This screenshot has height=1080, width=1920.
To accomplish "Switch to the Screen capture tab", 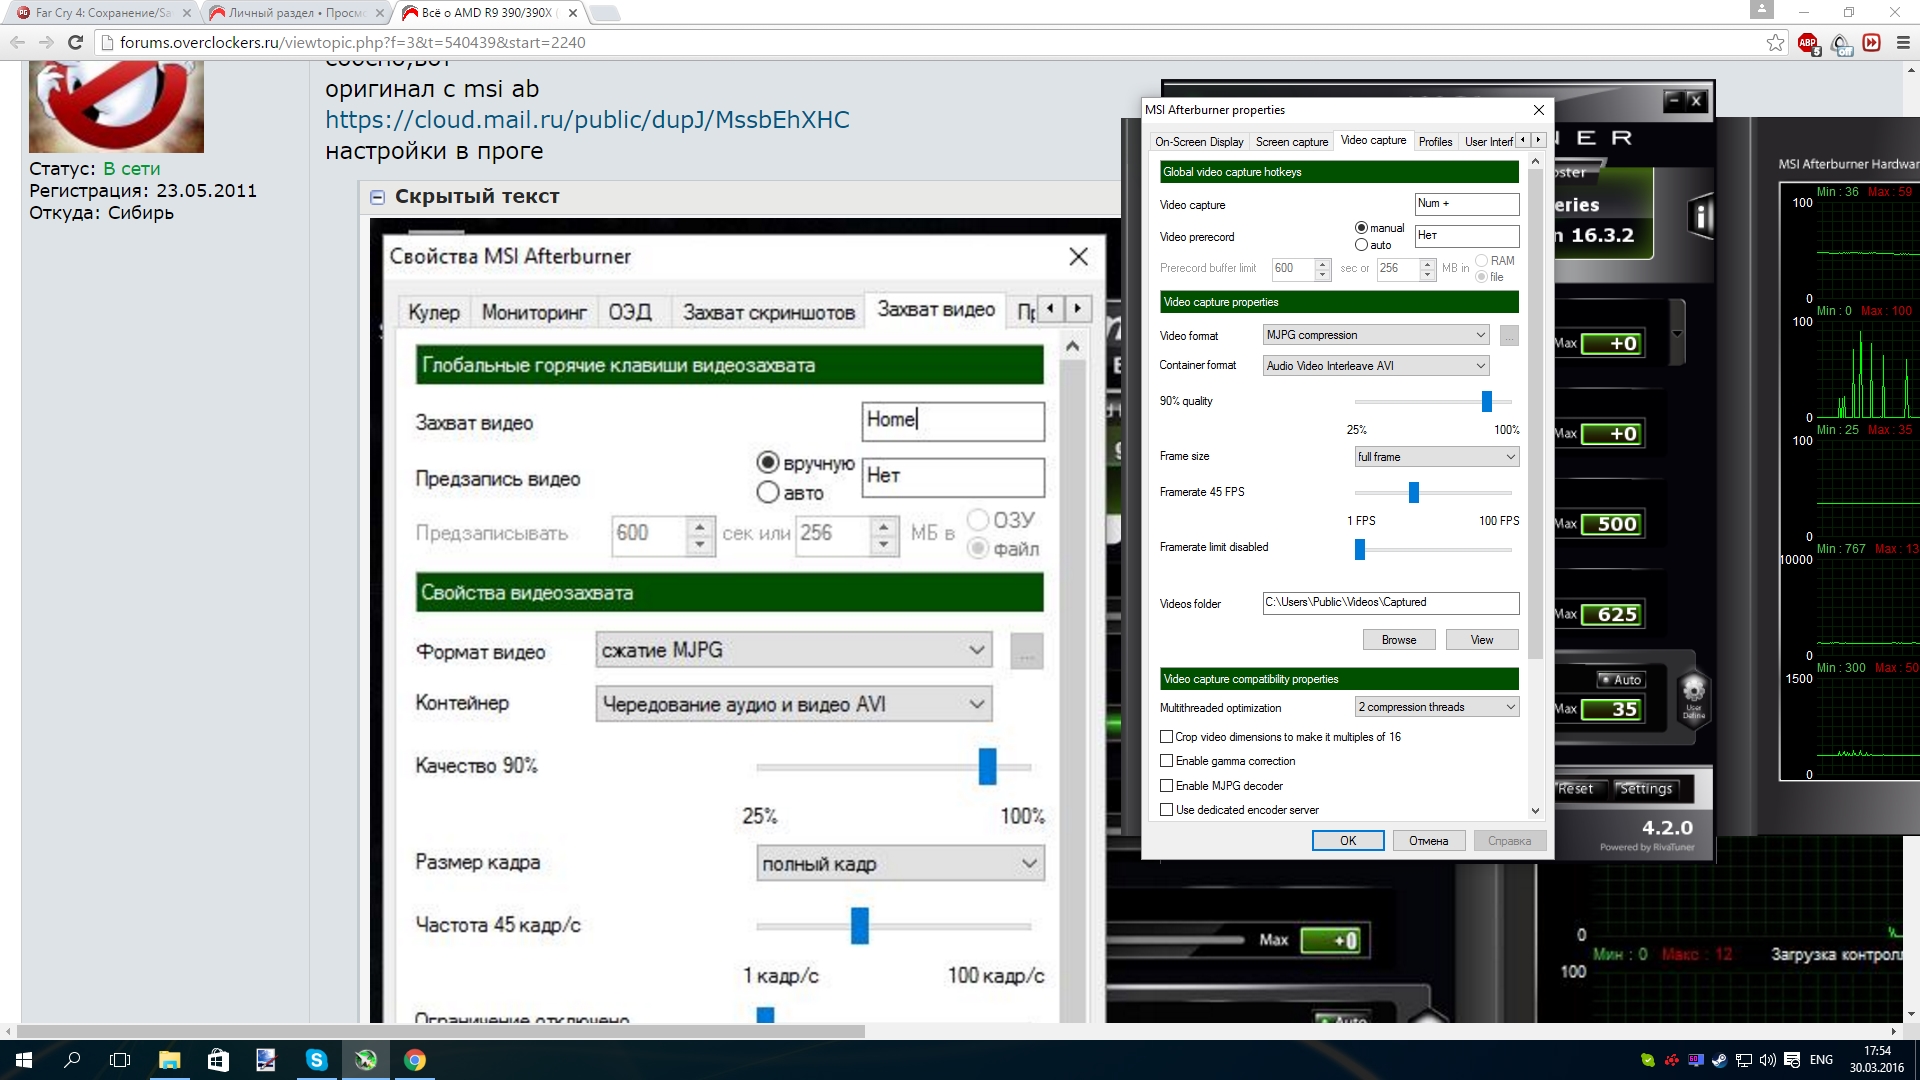I will [1291, 142].
